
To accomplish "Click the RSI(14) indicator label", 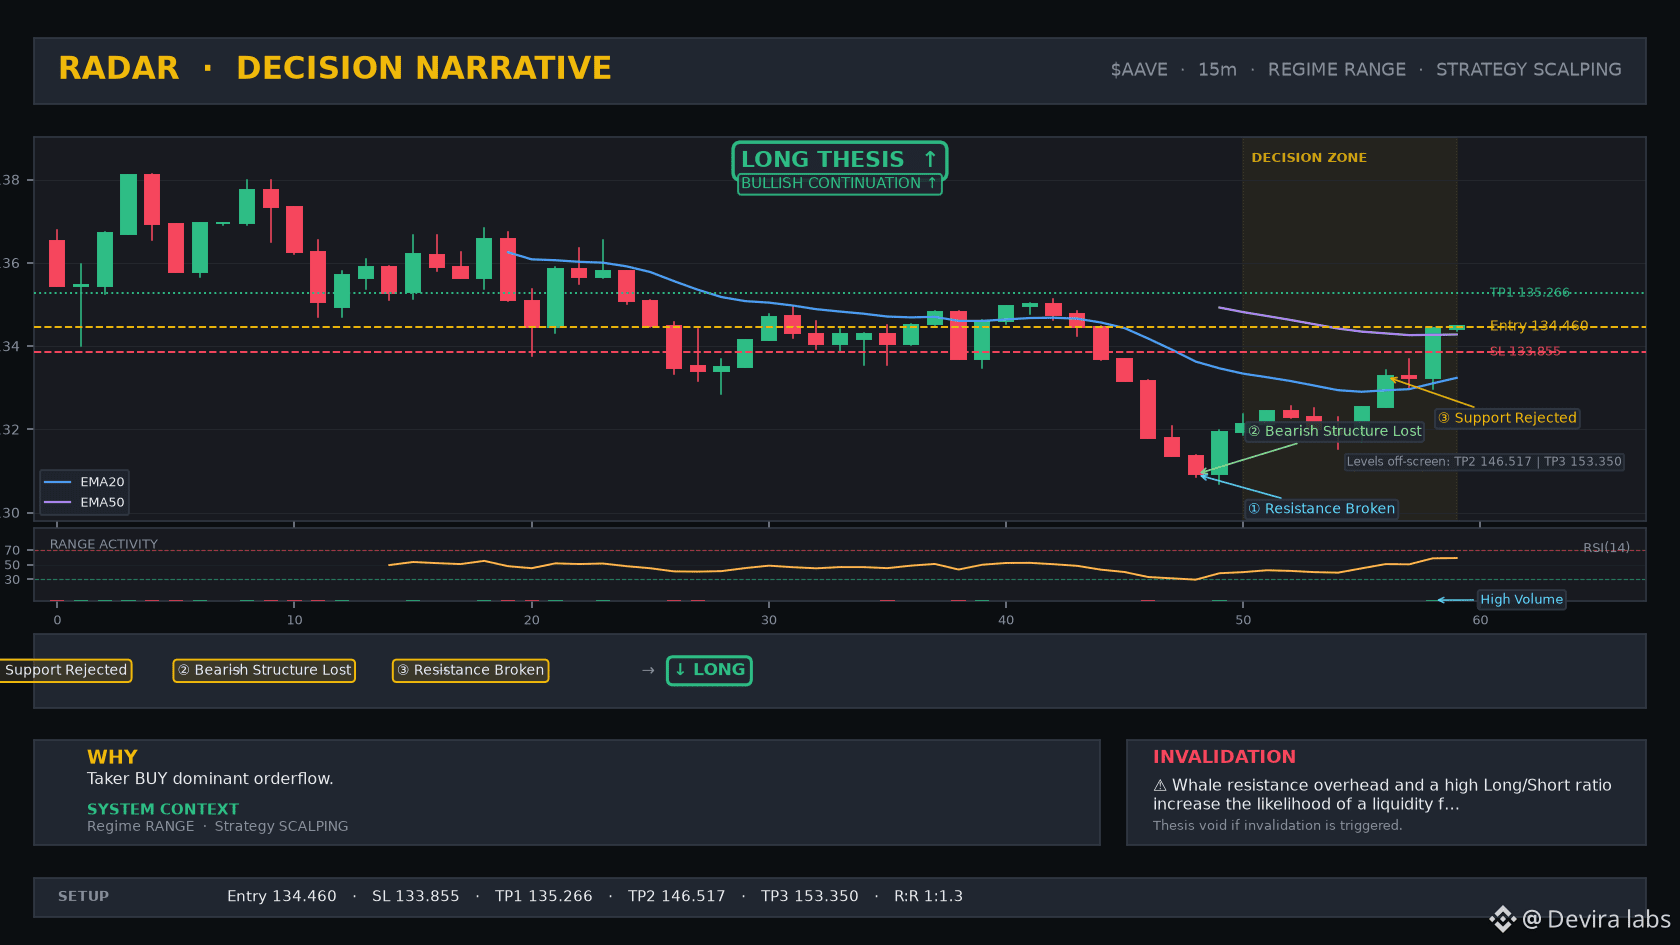I will [1606, 548].
